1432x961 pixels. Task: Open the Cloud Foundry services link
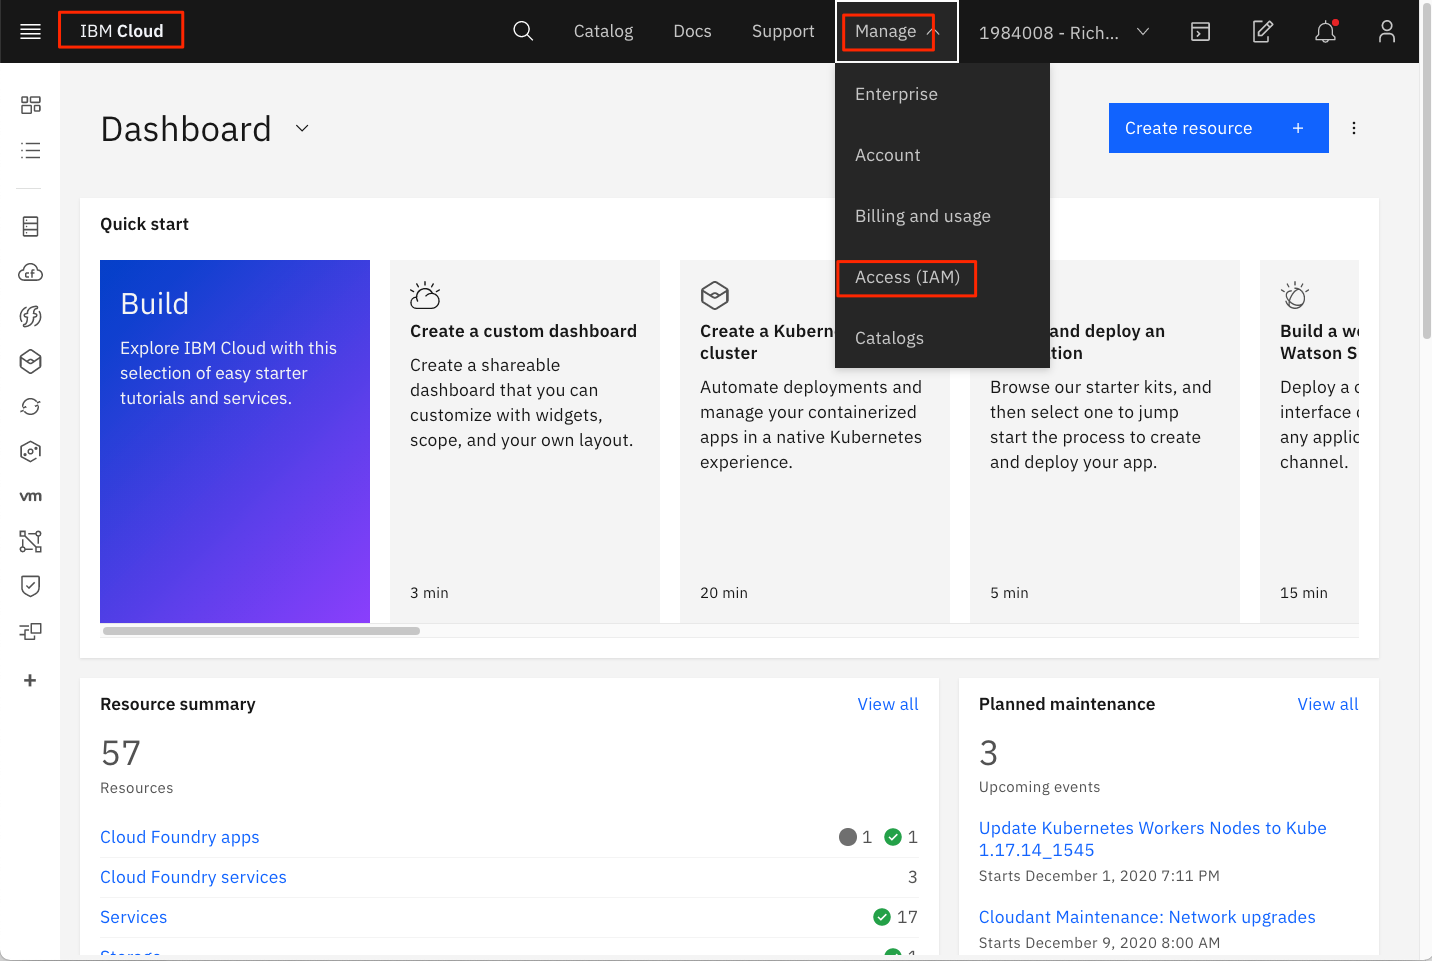193,877
